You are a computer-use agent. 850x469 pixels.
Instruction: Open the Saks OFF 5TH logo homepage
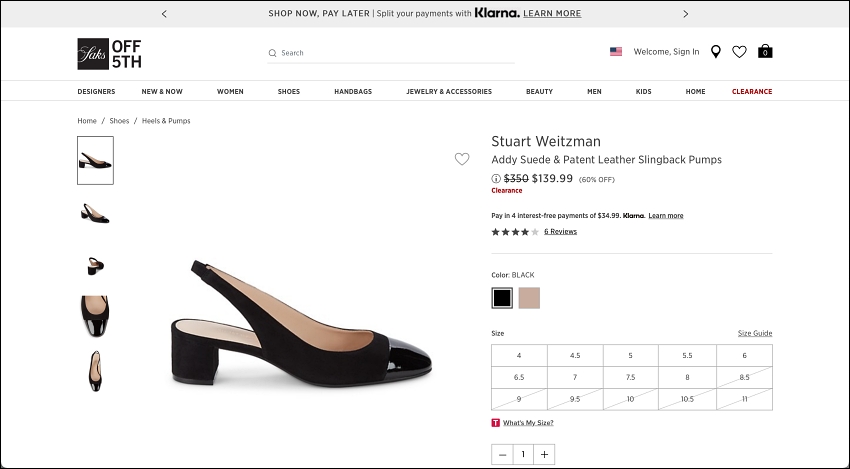[110, 54]
